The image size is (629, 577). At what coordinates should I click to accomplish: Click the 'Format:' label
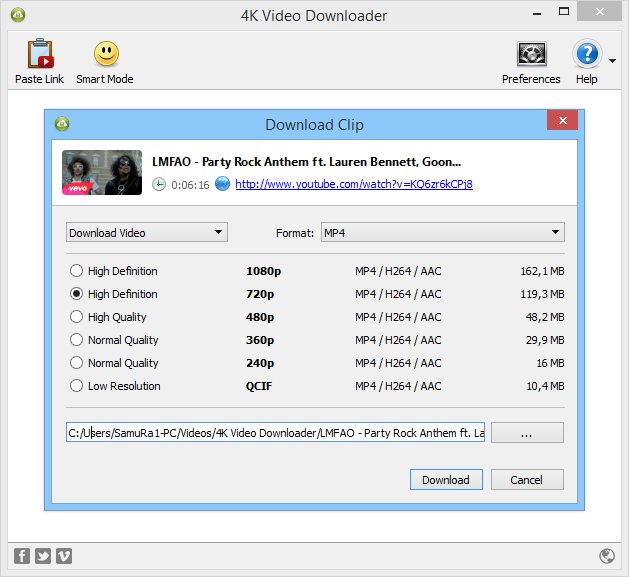click(295, 233)
